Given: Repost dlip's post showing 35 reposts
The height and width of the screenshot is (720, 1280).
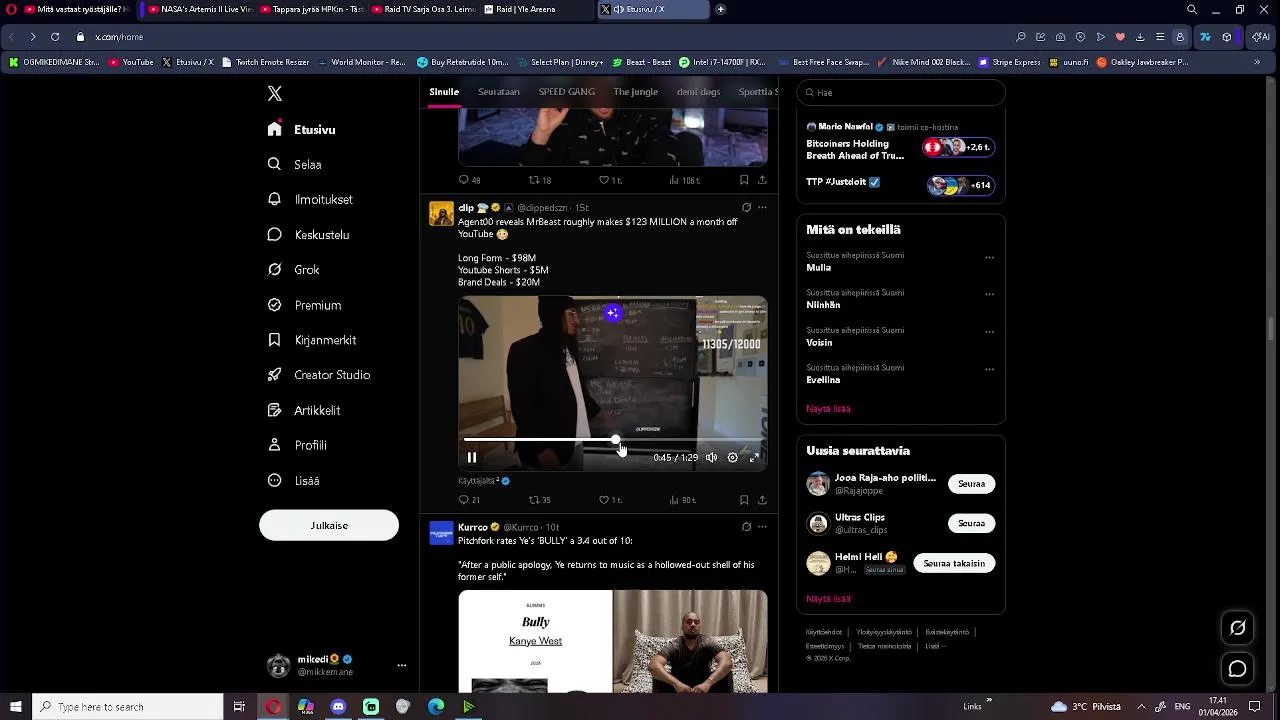Looking at the screenshot, I should (540, 500).
